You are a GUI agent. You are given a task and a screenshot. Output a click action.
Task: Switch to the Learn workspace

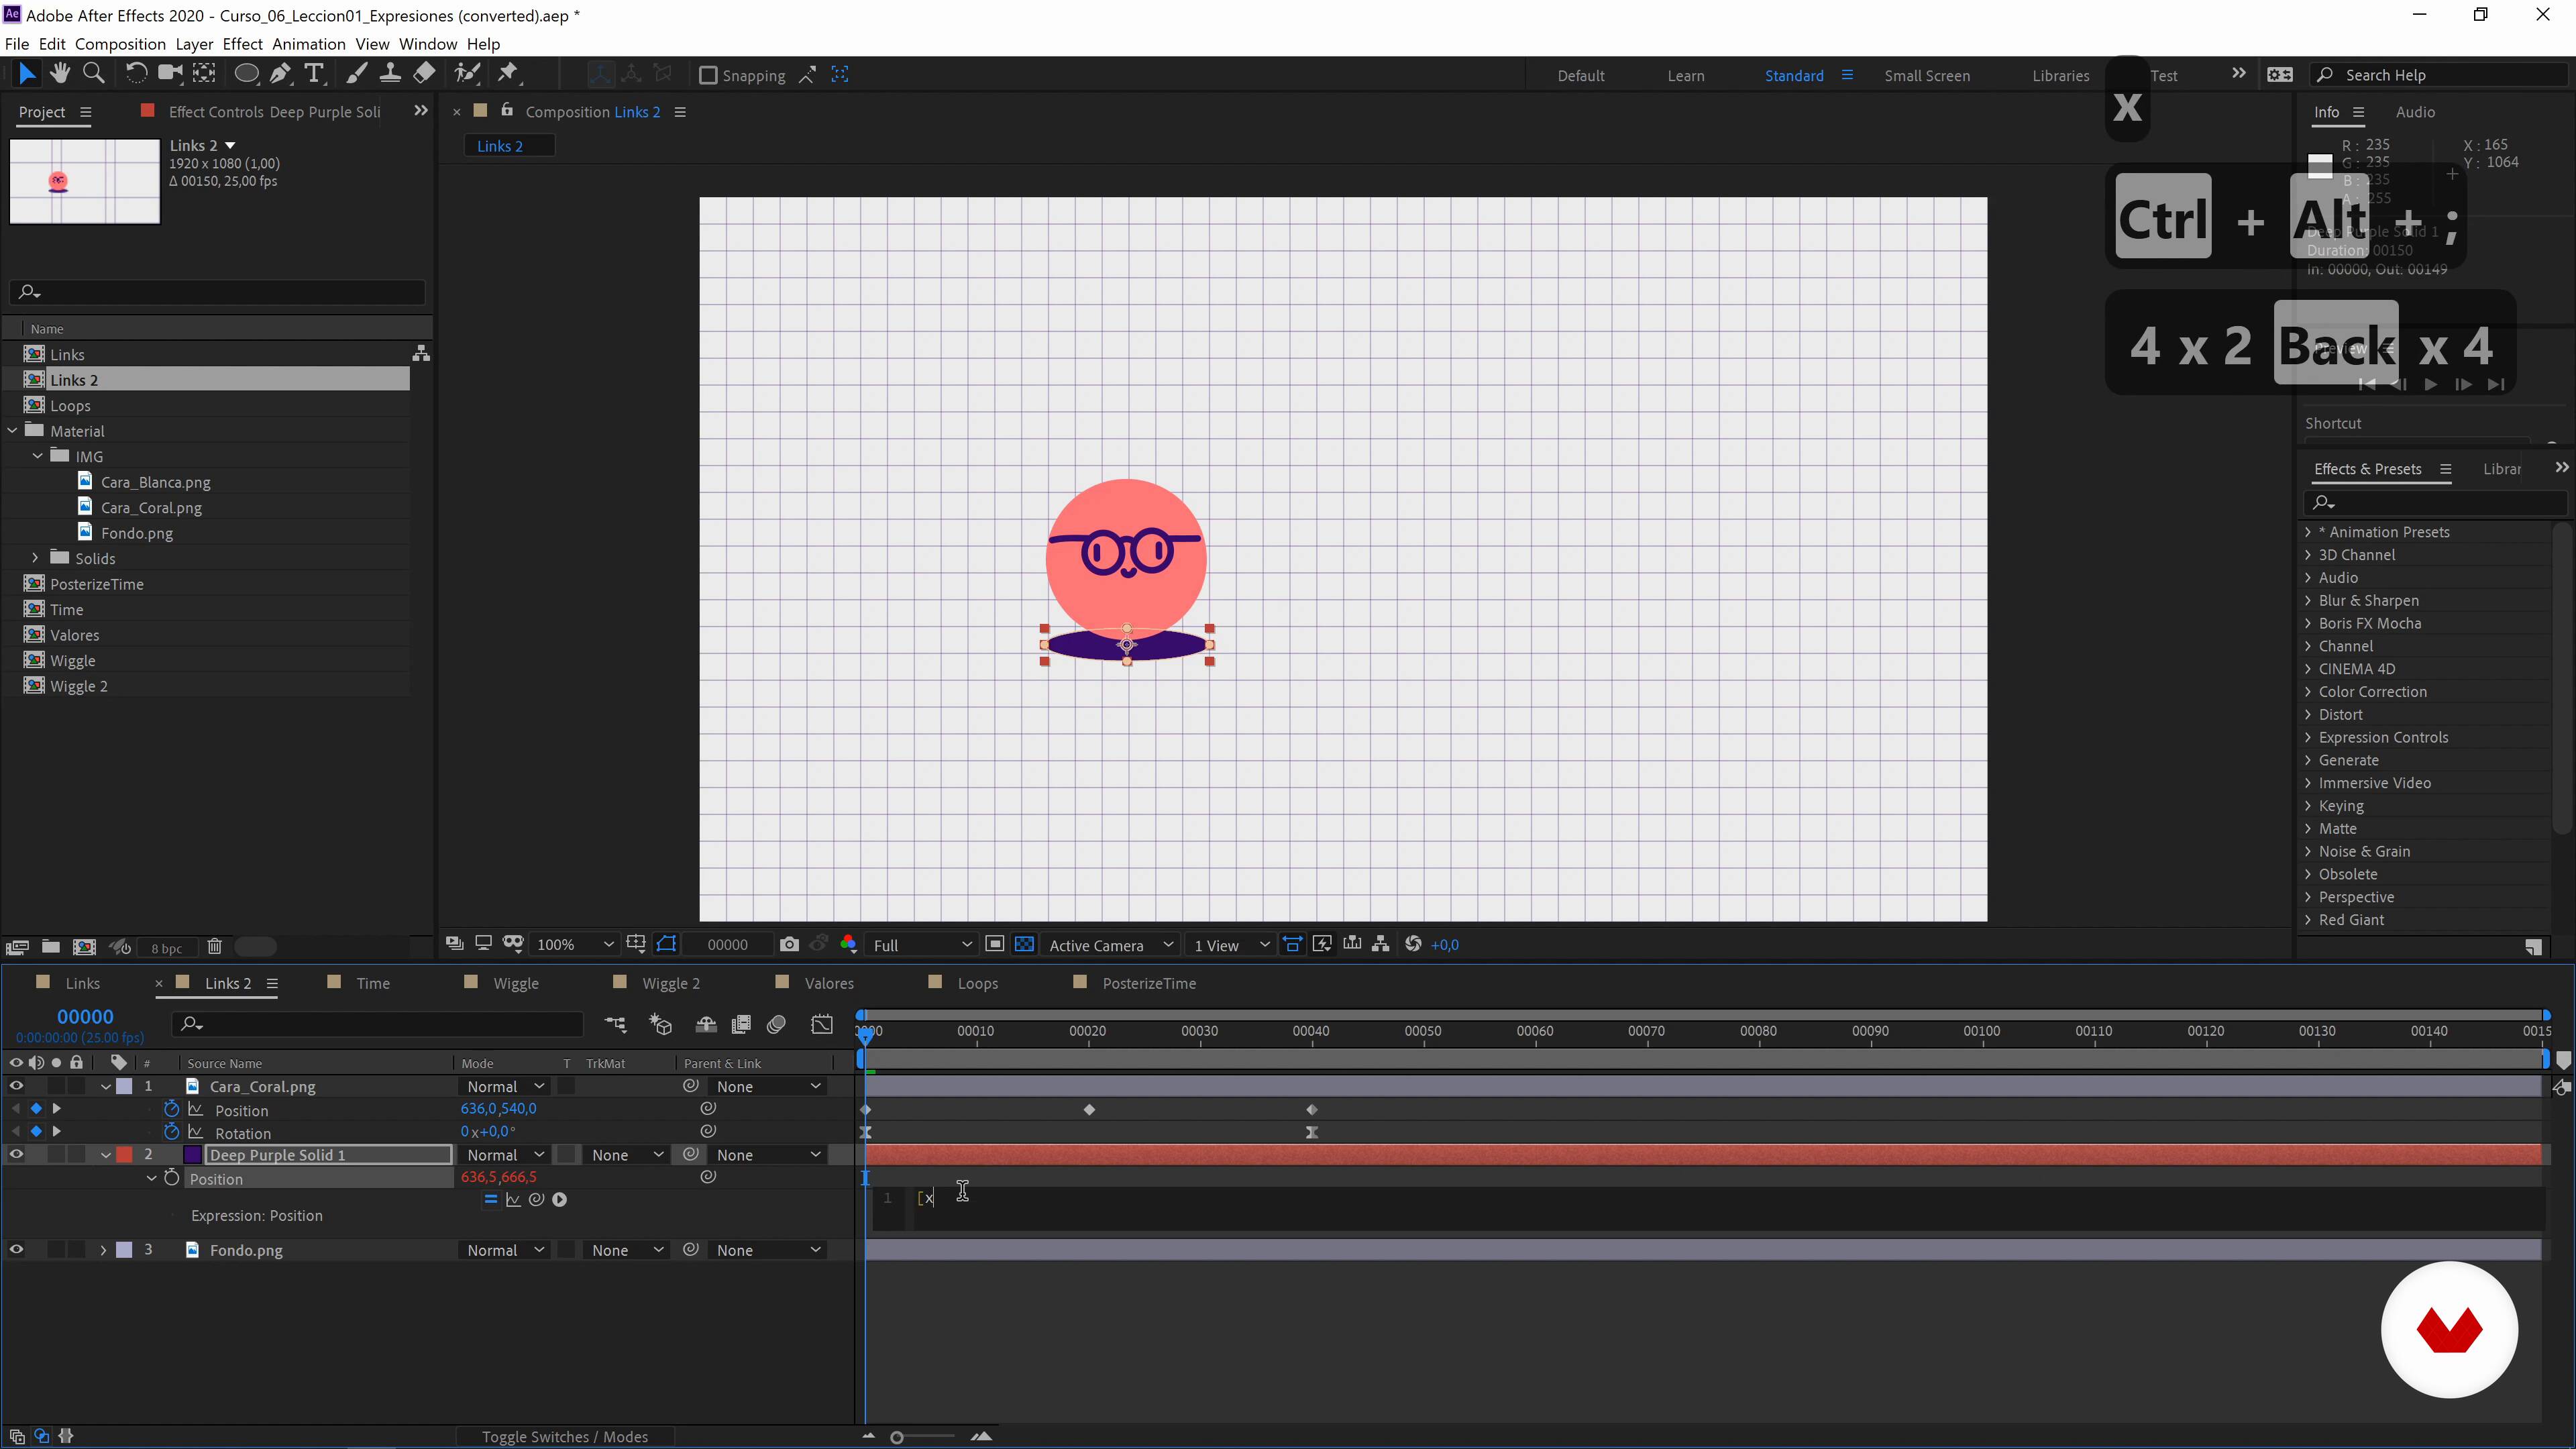(1686, 76)
